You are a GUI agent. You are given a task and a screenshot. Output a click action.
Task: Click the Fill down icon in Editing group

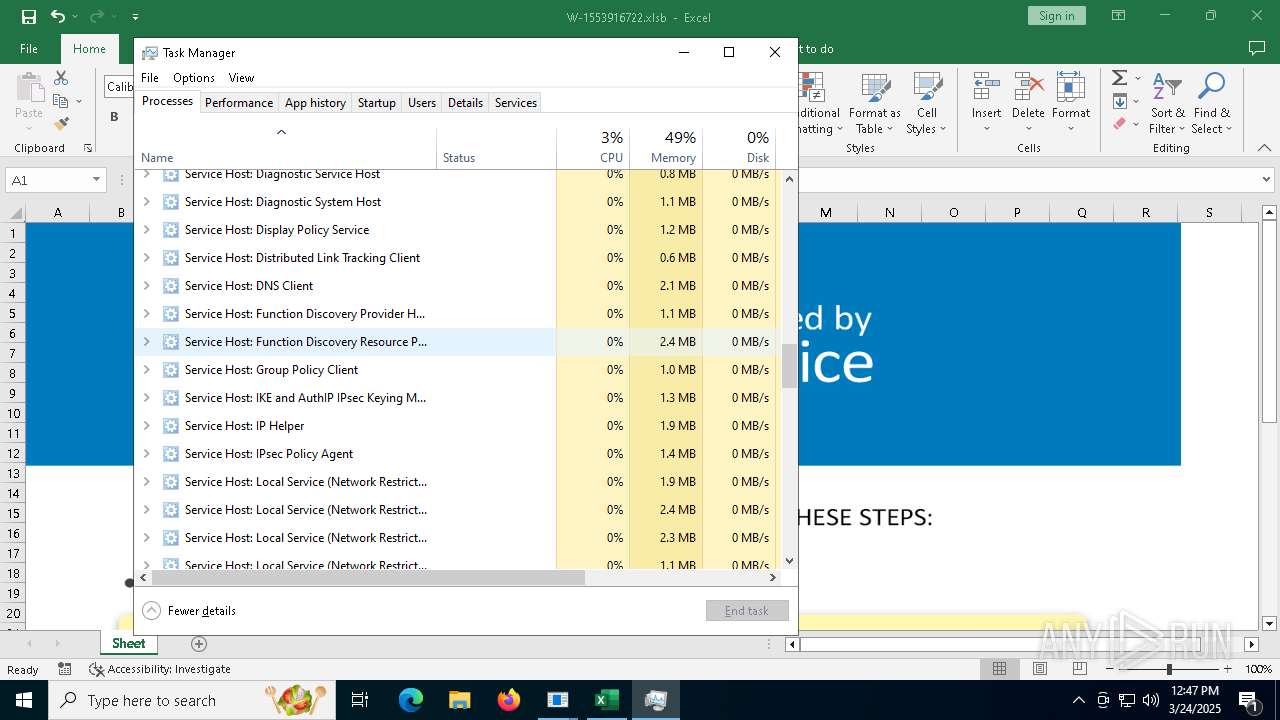pos(1120,101)
